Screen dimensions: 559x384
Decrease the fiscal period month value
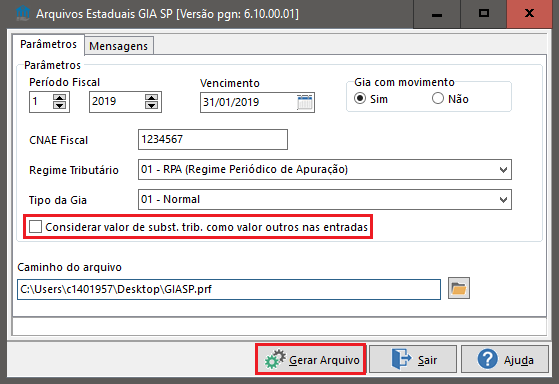click(59, 106)
